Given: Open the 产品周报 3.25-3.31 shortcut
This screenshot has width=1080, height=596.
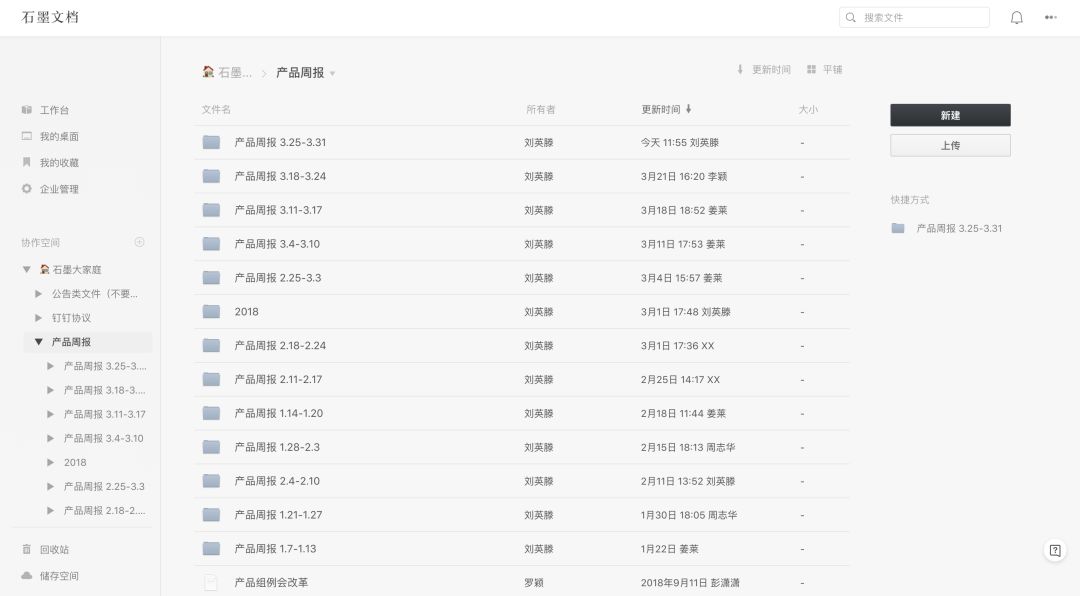Looking at the screenshot, I should click(946, 228).
